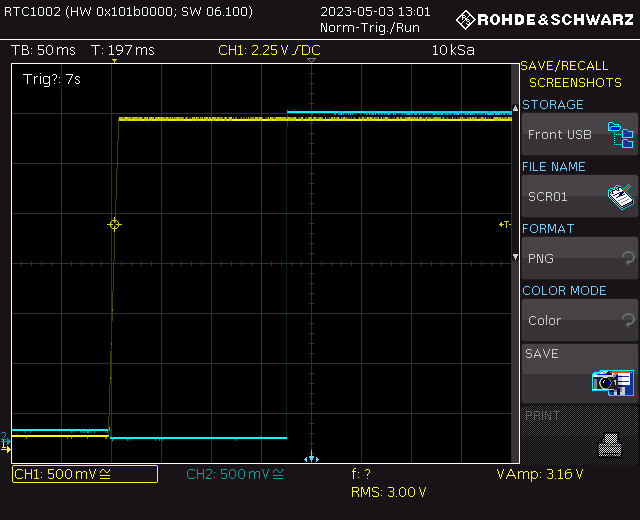Click the T: 197 ms trigger time readout
640x520 pixels.
[x=123, y=50]
